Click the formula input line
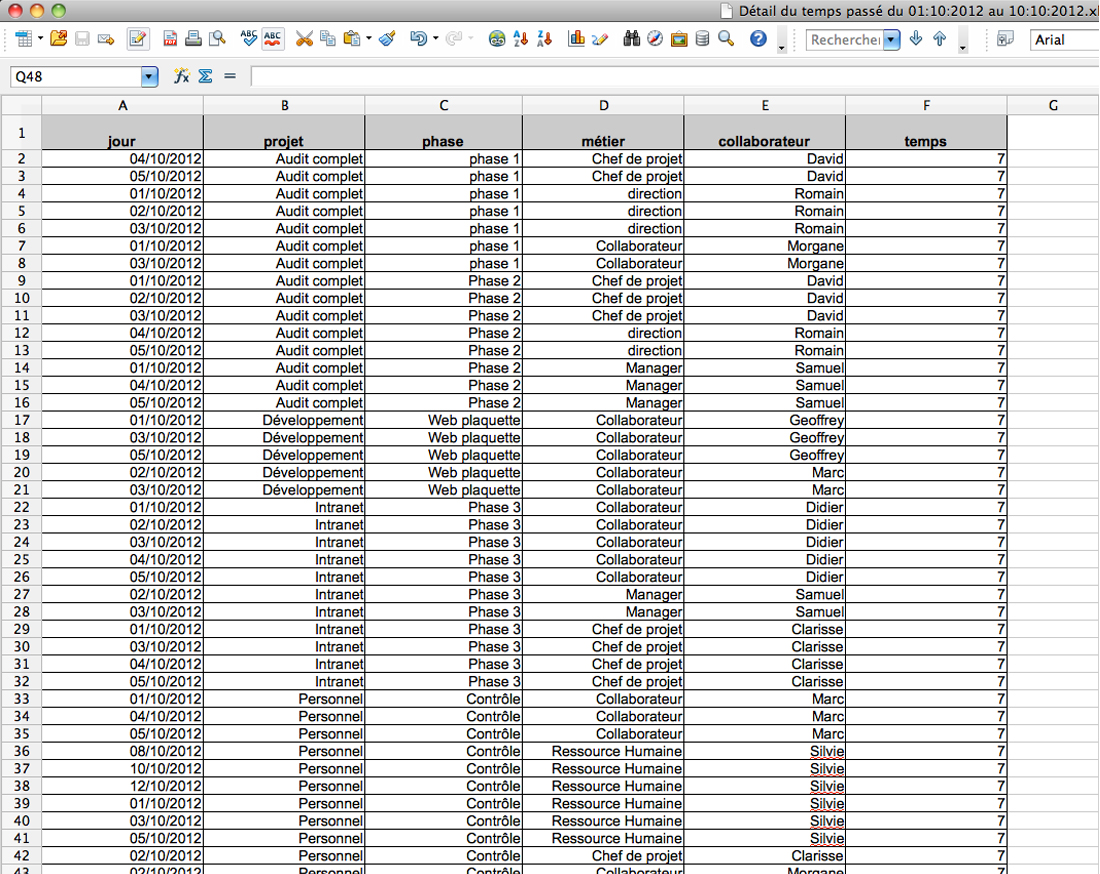1100x874 pixels. [x=675, y=76]
